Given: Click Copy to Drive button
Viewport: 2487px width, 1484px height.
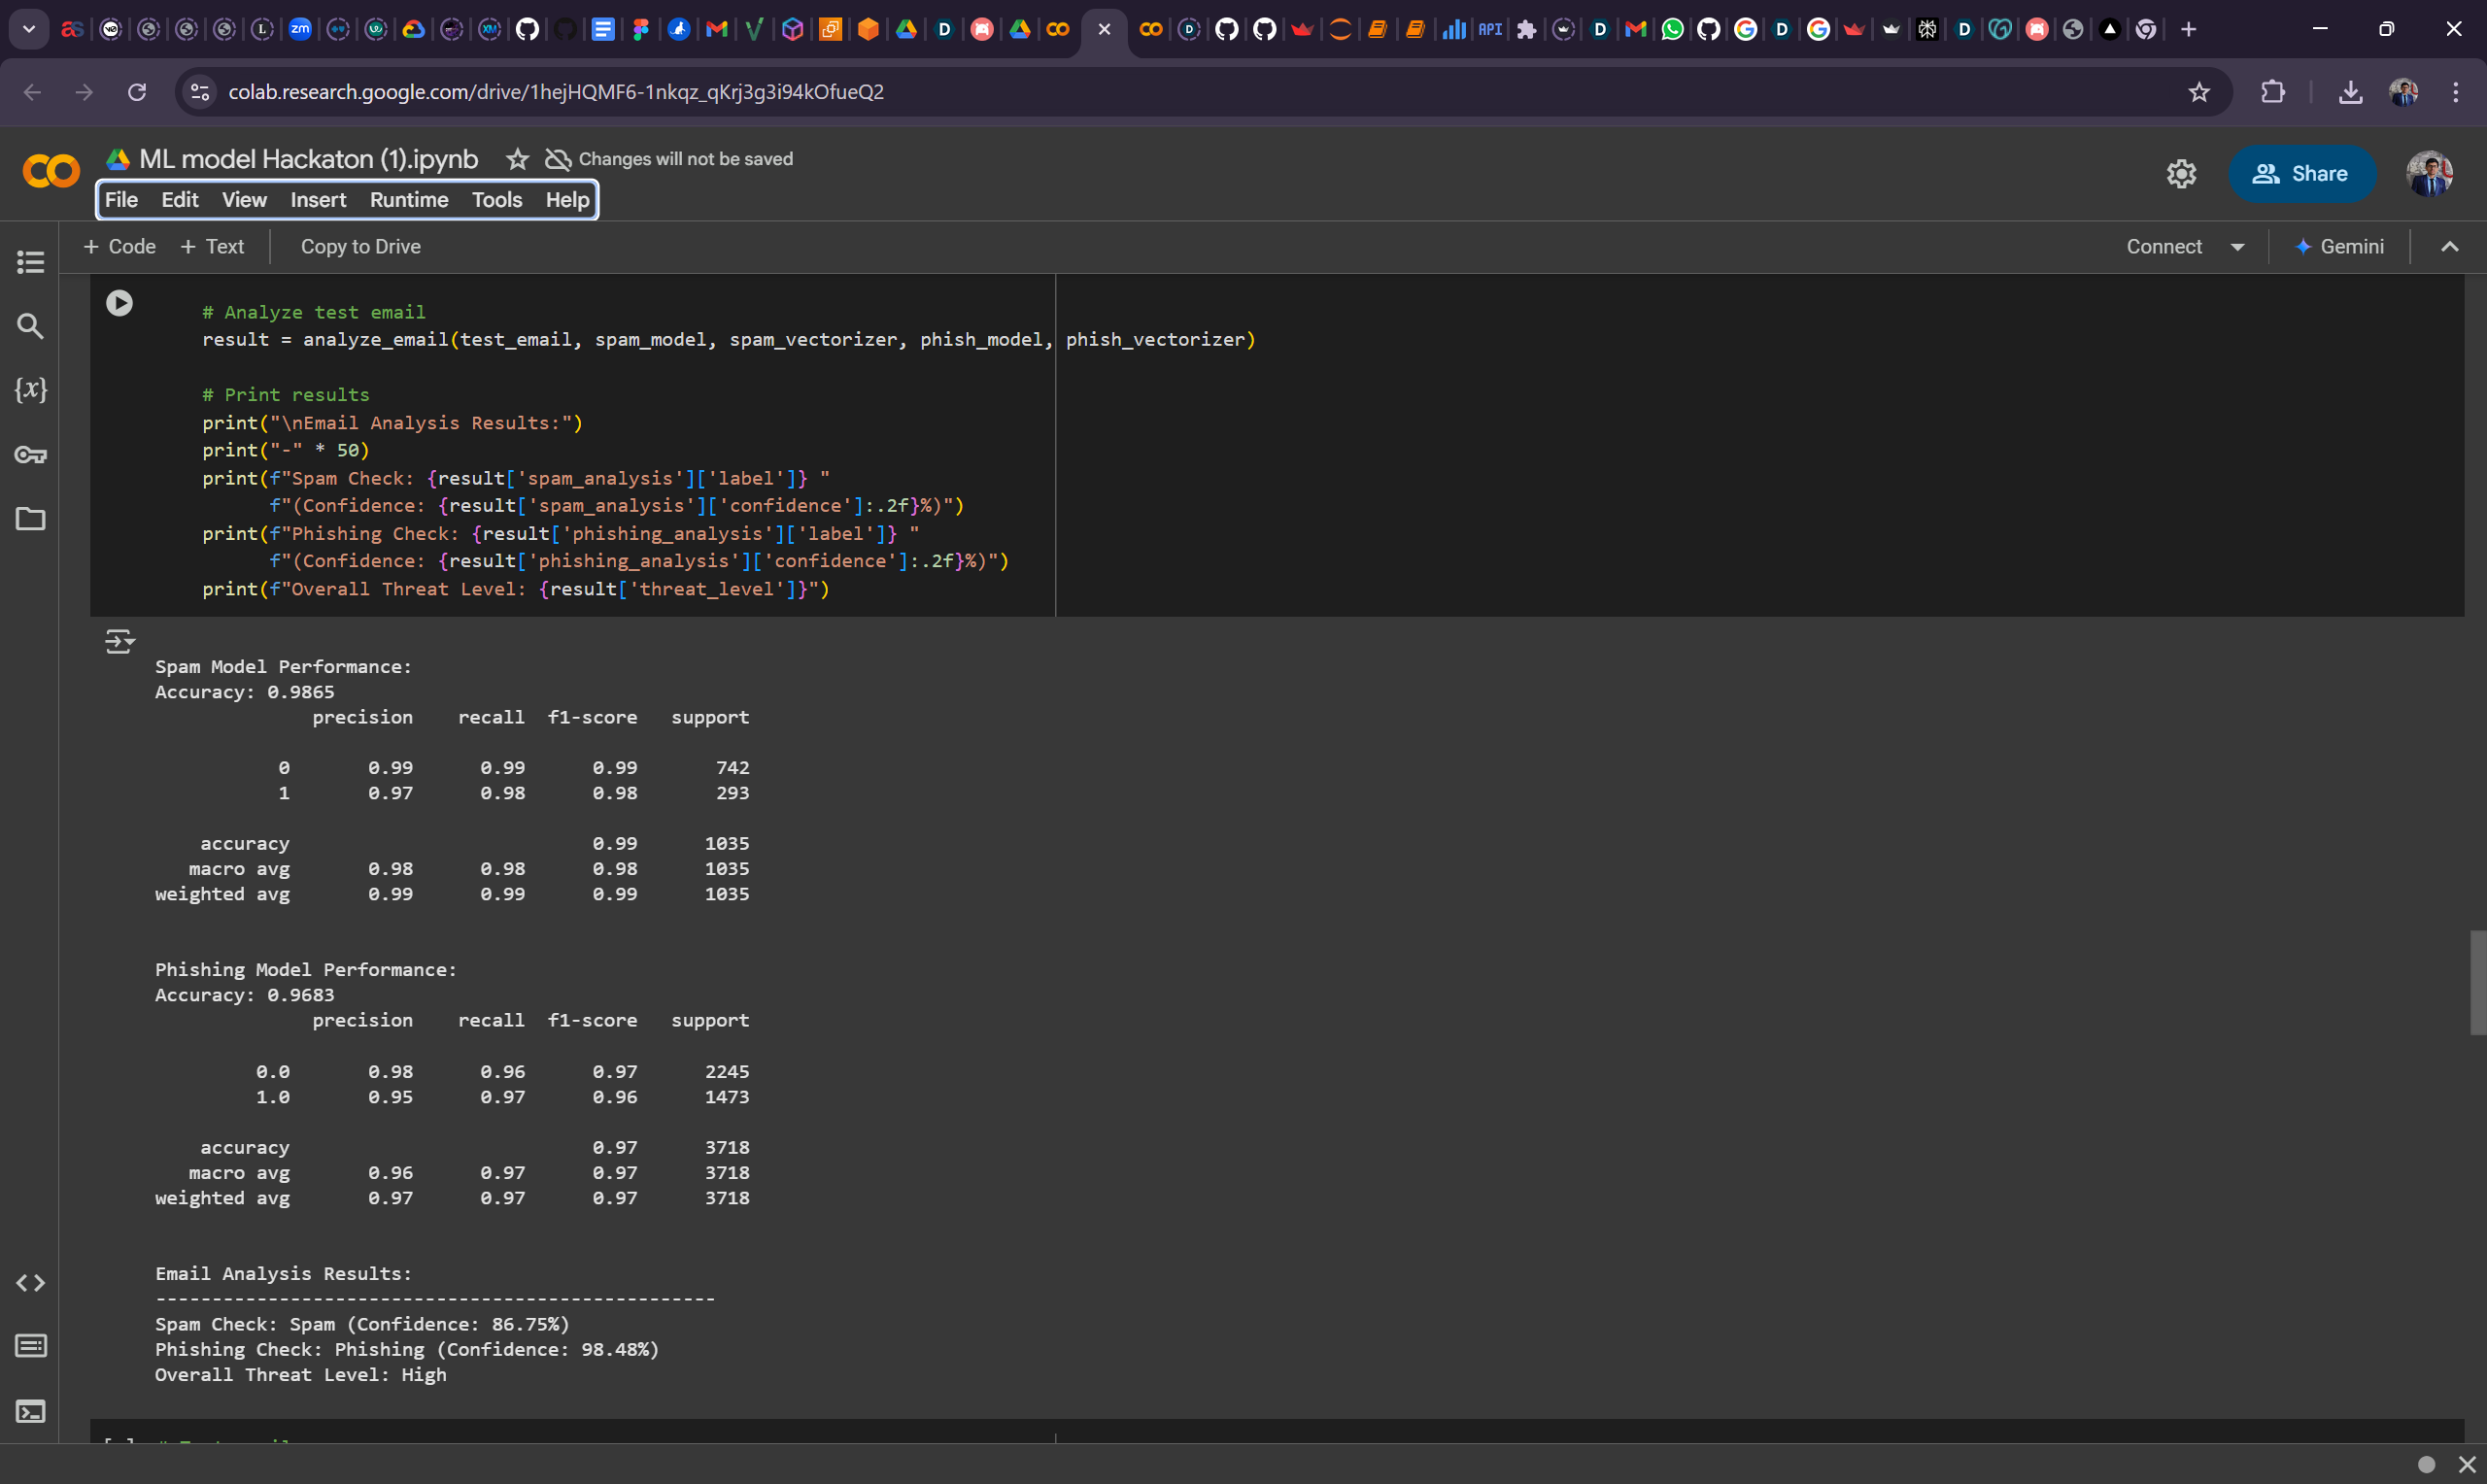Looking at the screenshot, I should [x=360, y=247].
